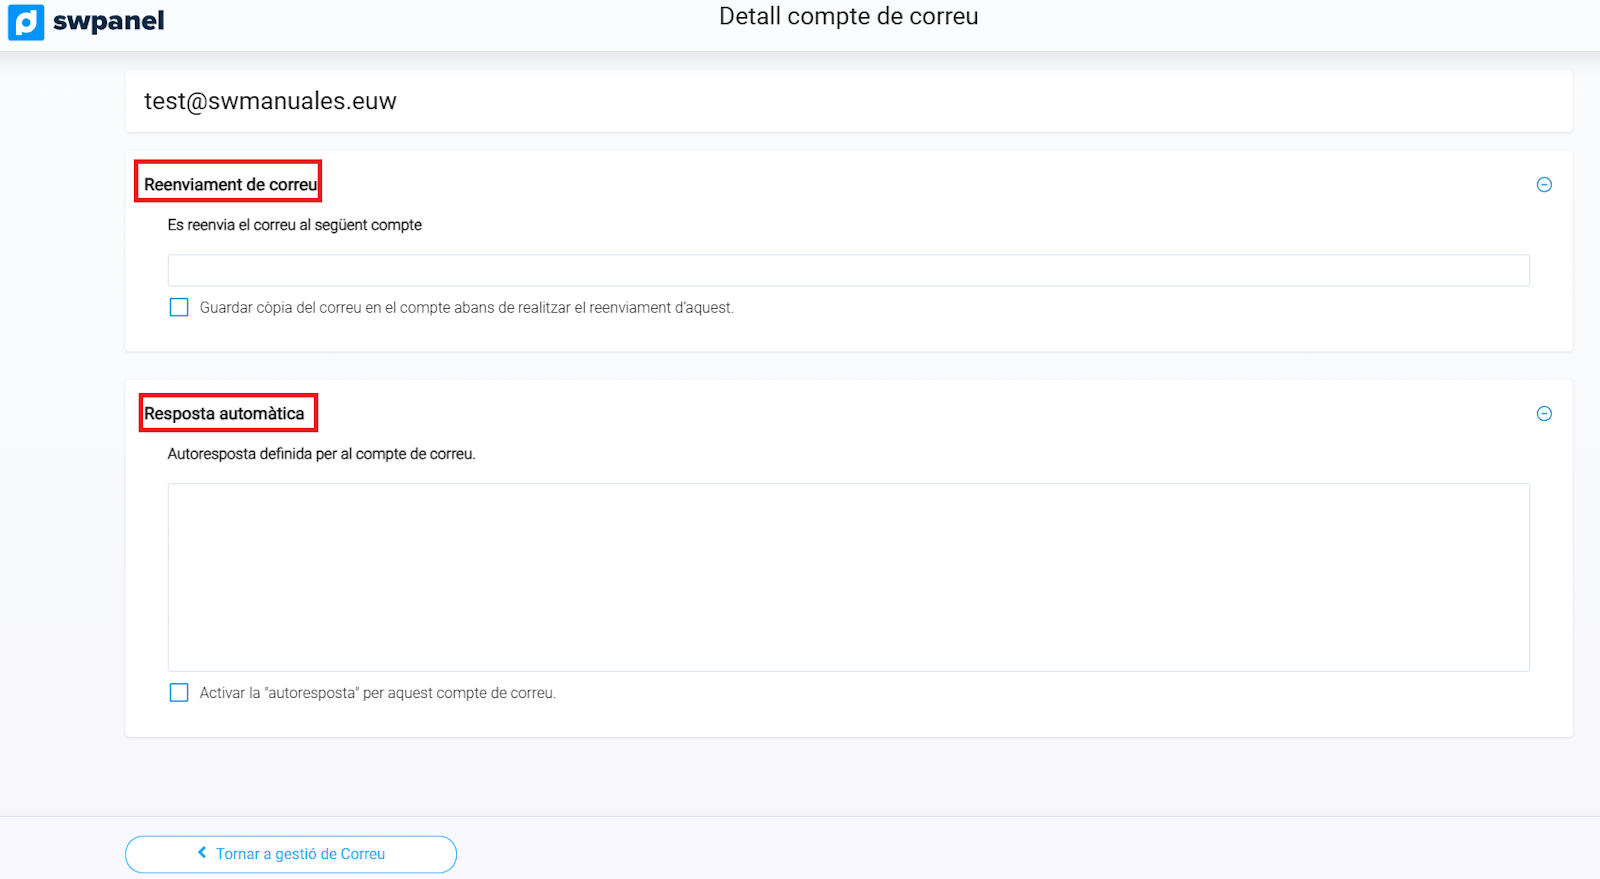The width and height of the screenshot is (1600, 879).
Task: Click the left chevron in Tornar button
Action: tap(202, 853)
